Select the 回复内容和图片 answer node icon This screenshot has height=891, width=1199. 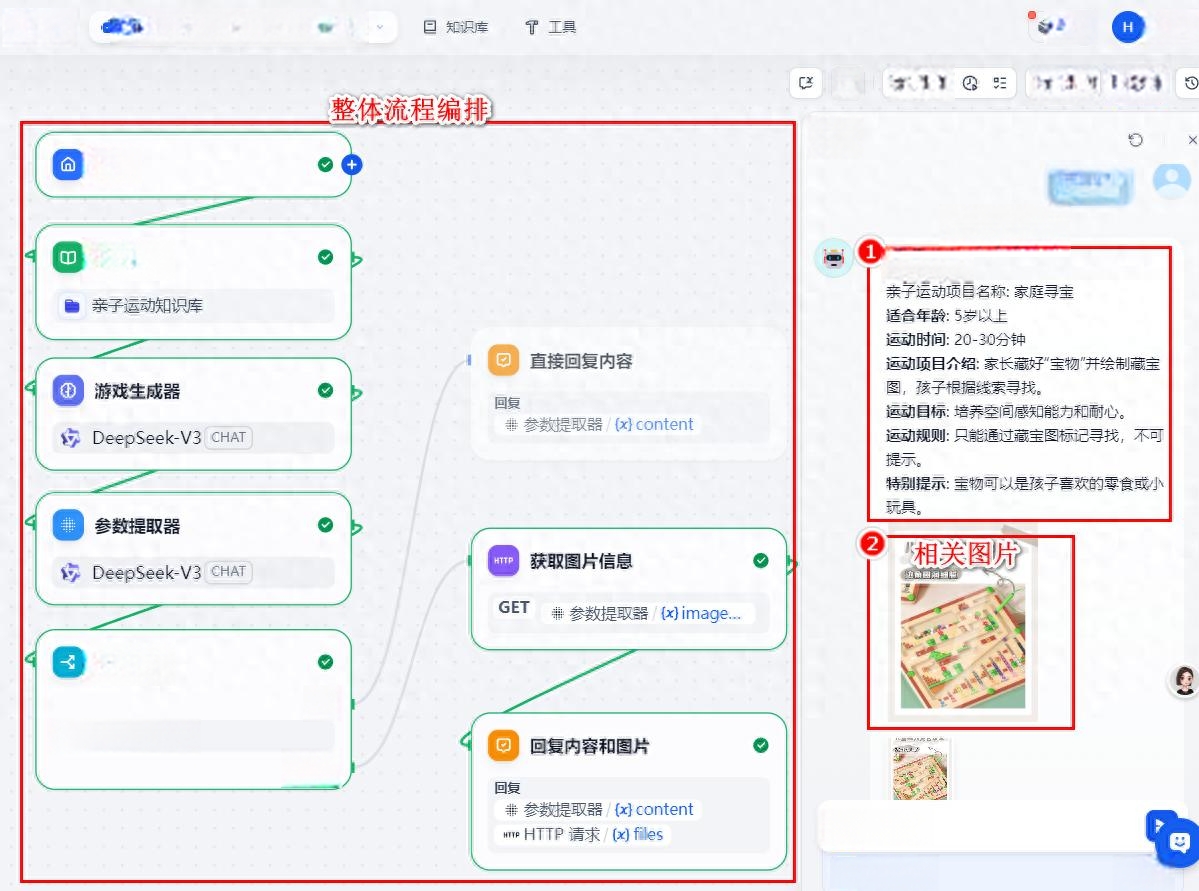503,745
